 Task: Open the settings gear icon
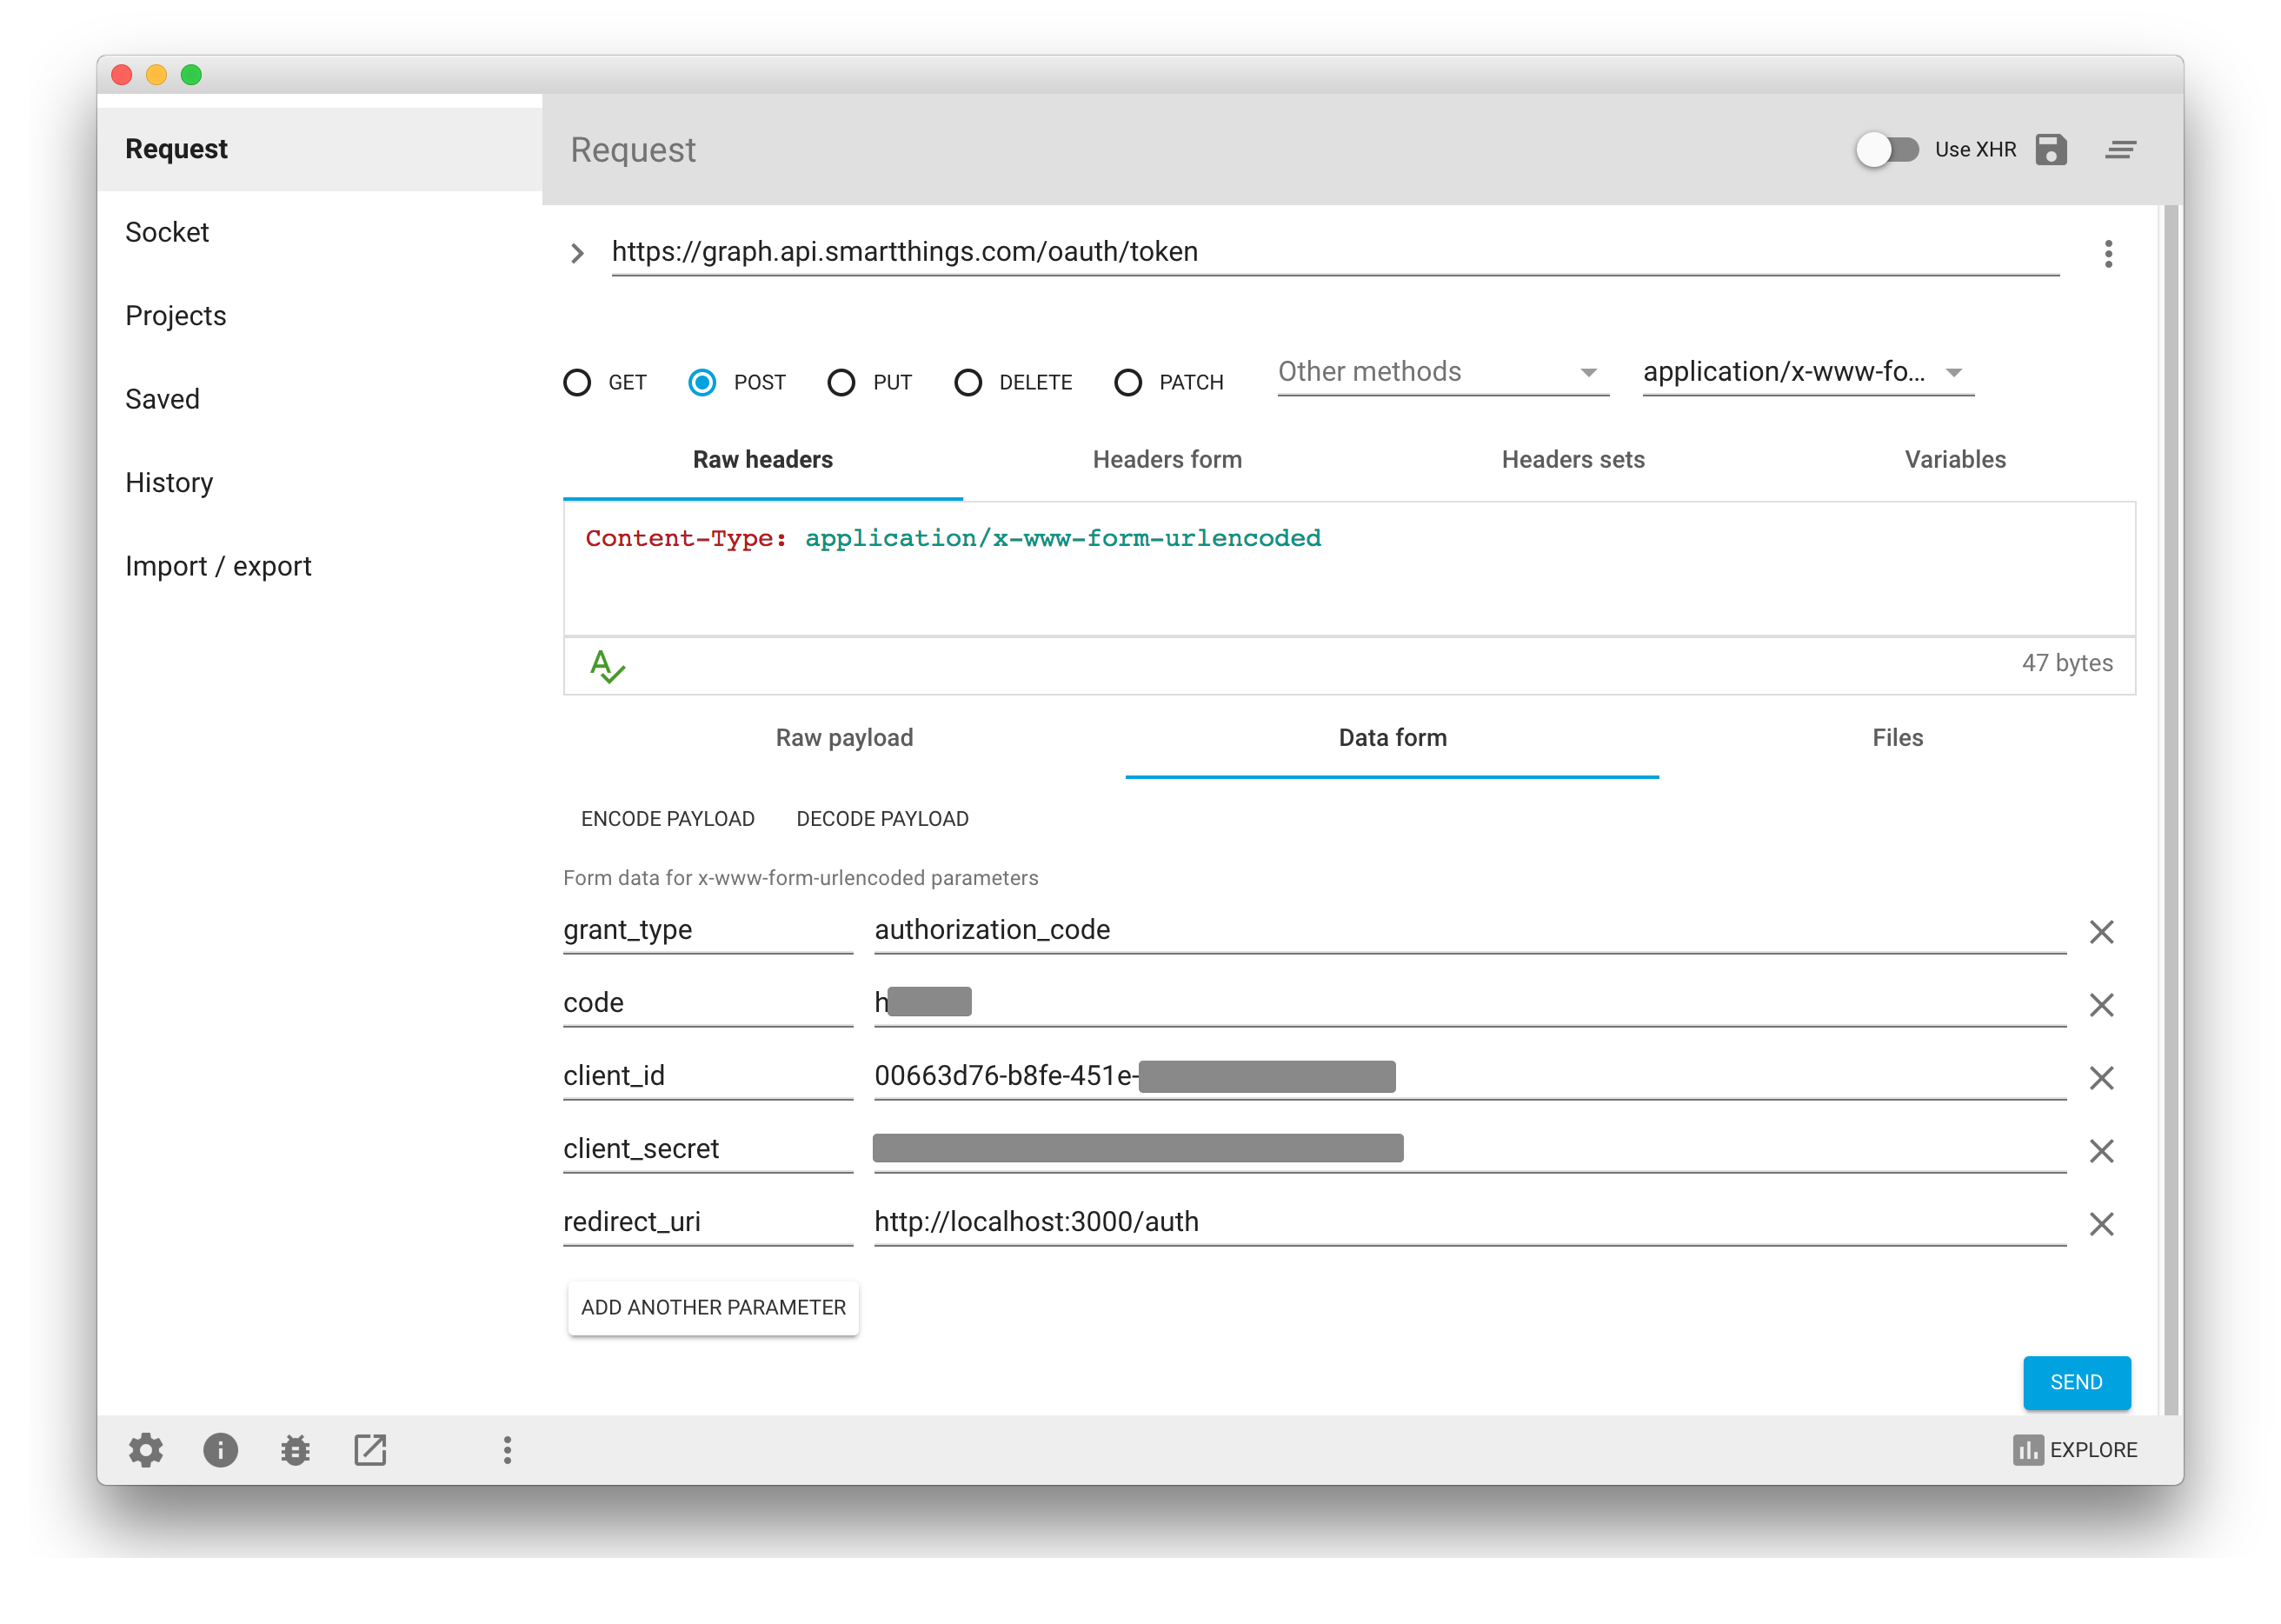[x=146, y=1449]
